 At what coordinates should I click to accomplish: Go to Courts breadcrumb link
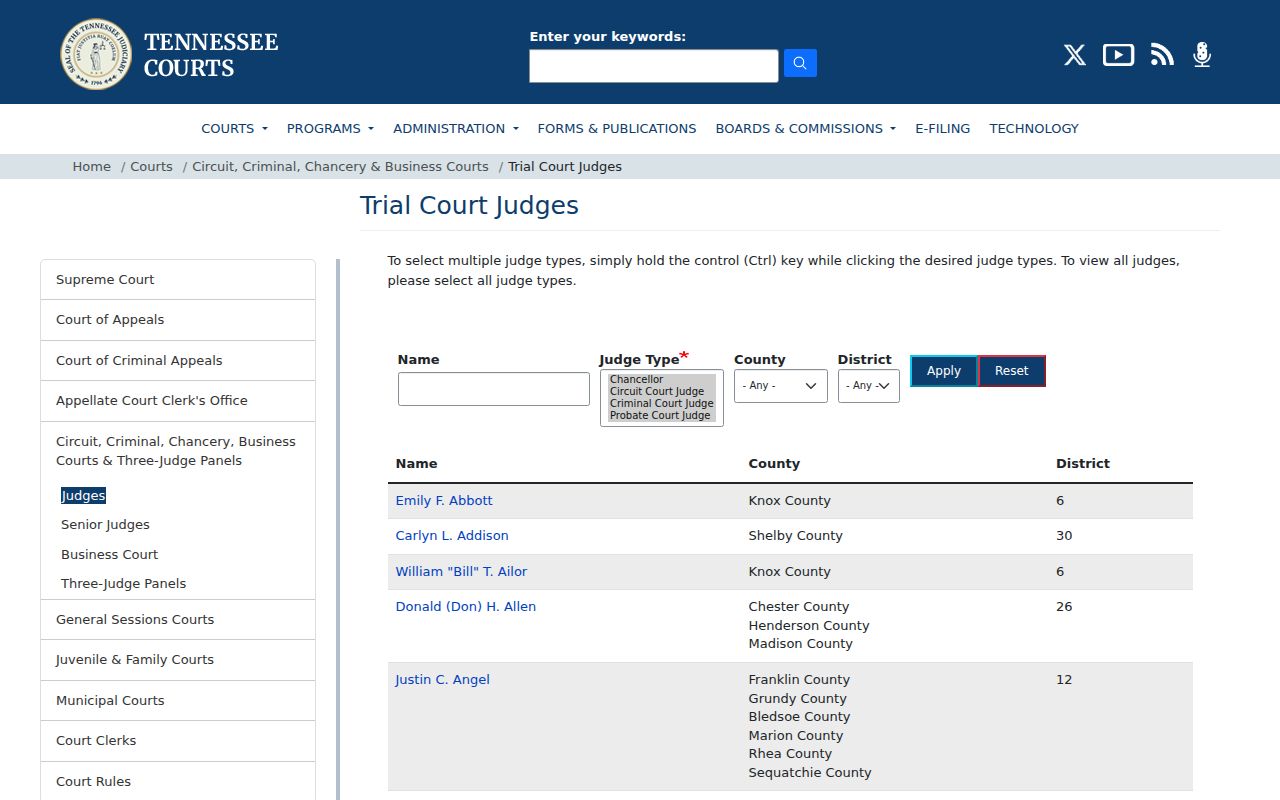(152, 167)
